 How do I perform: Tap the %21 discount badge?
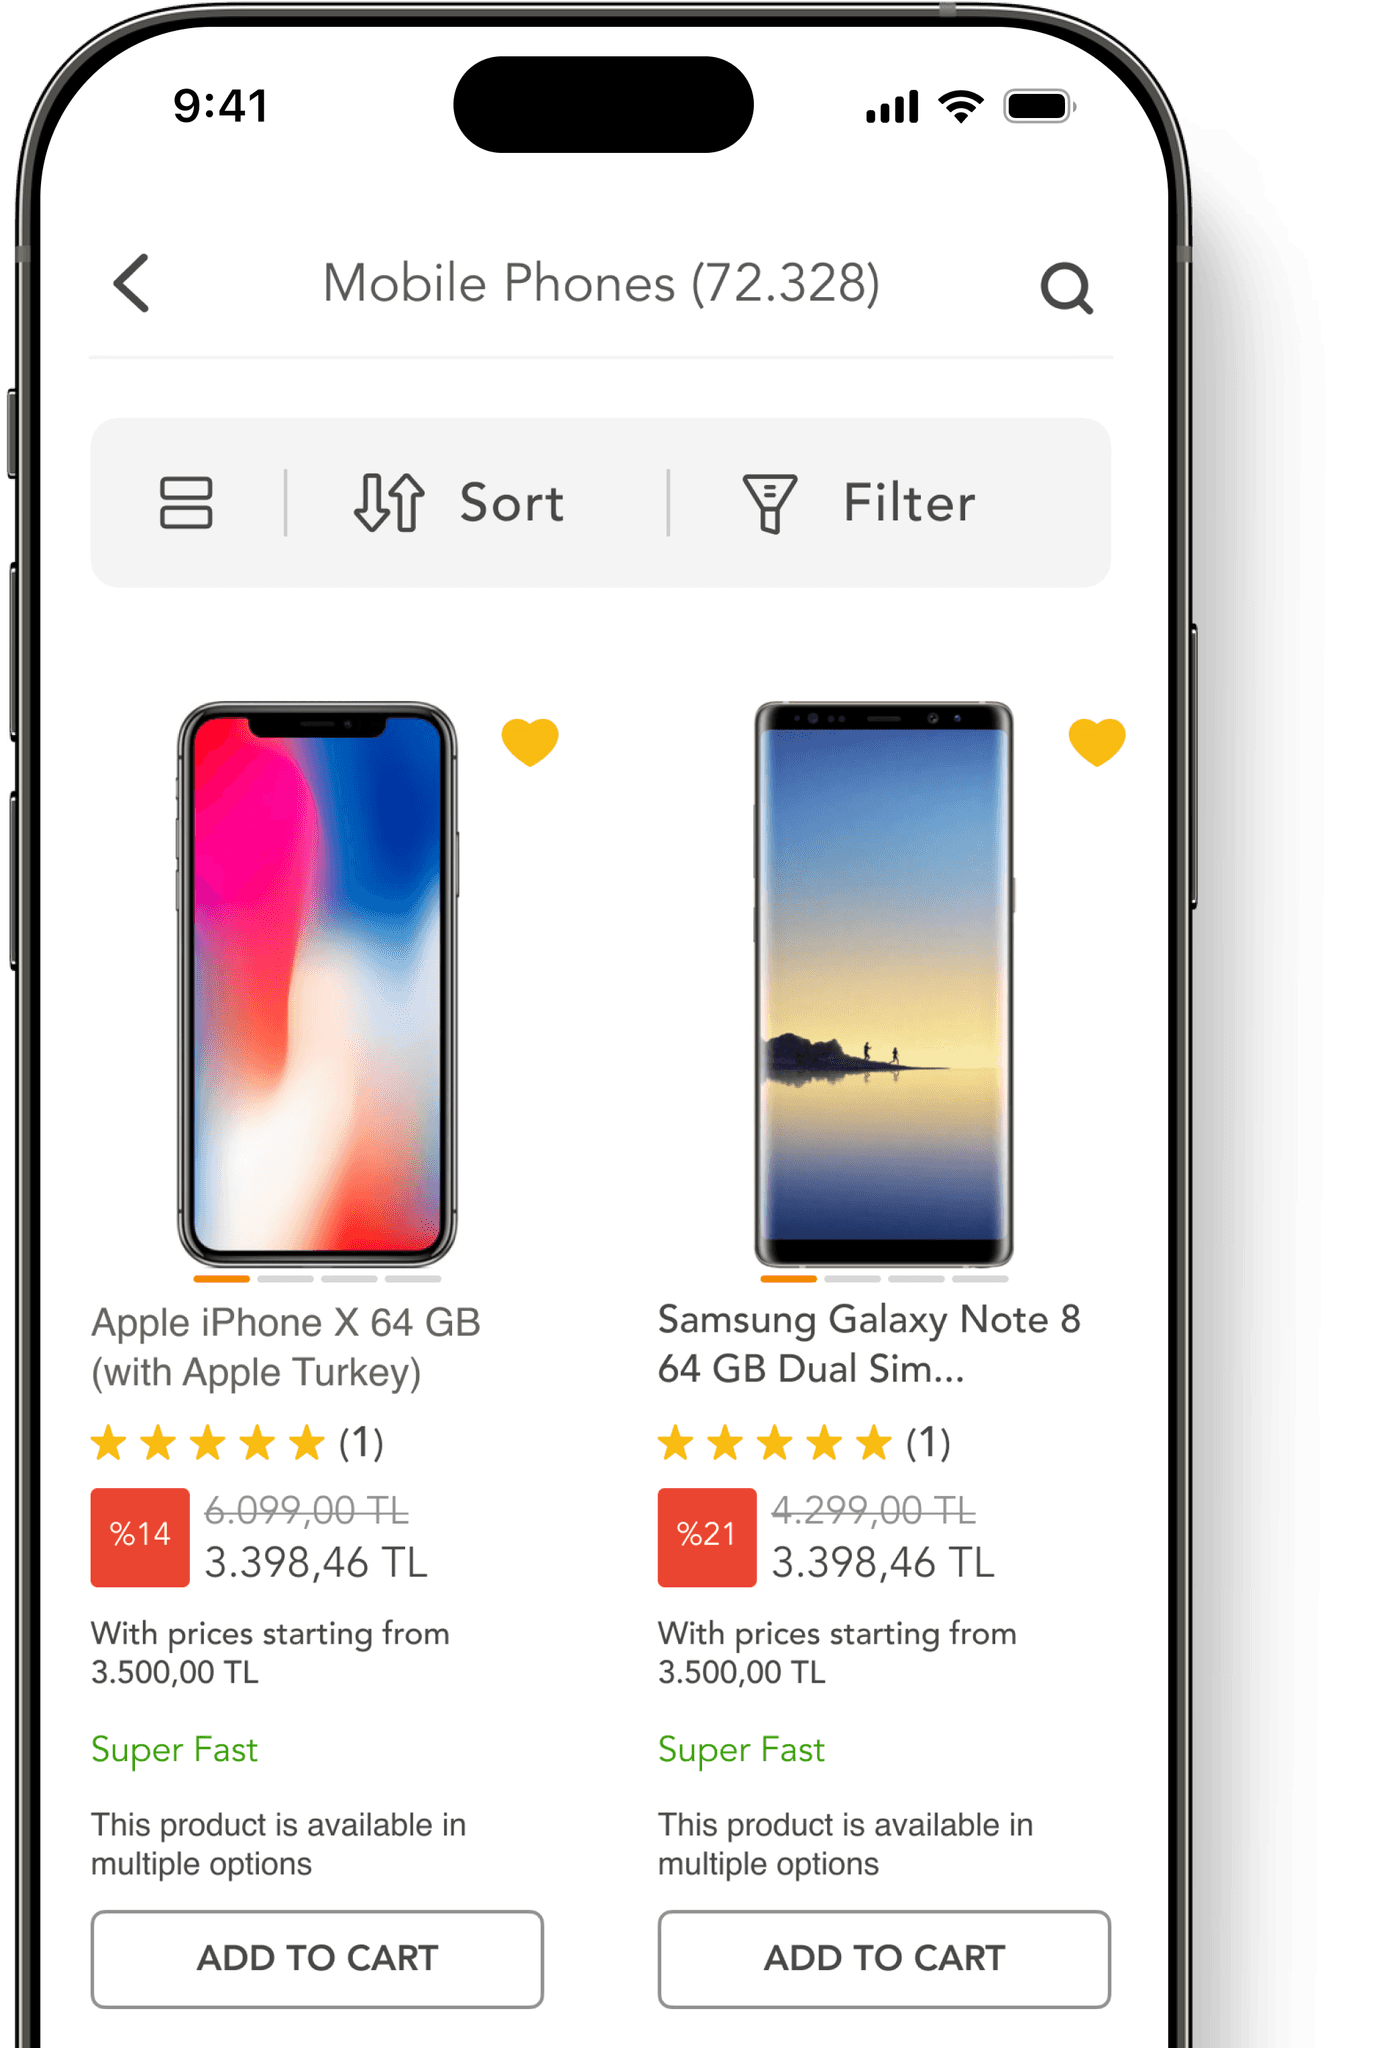coord(707,1537)
